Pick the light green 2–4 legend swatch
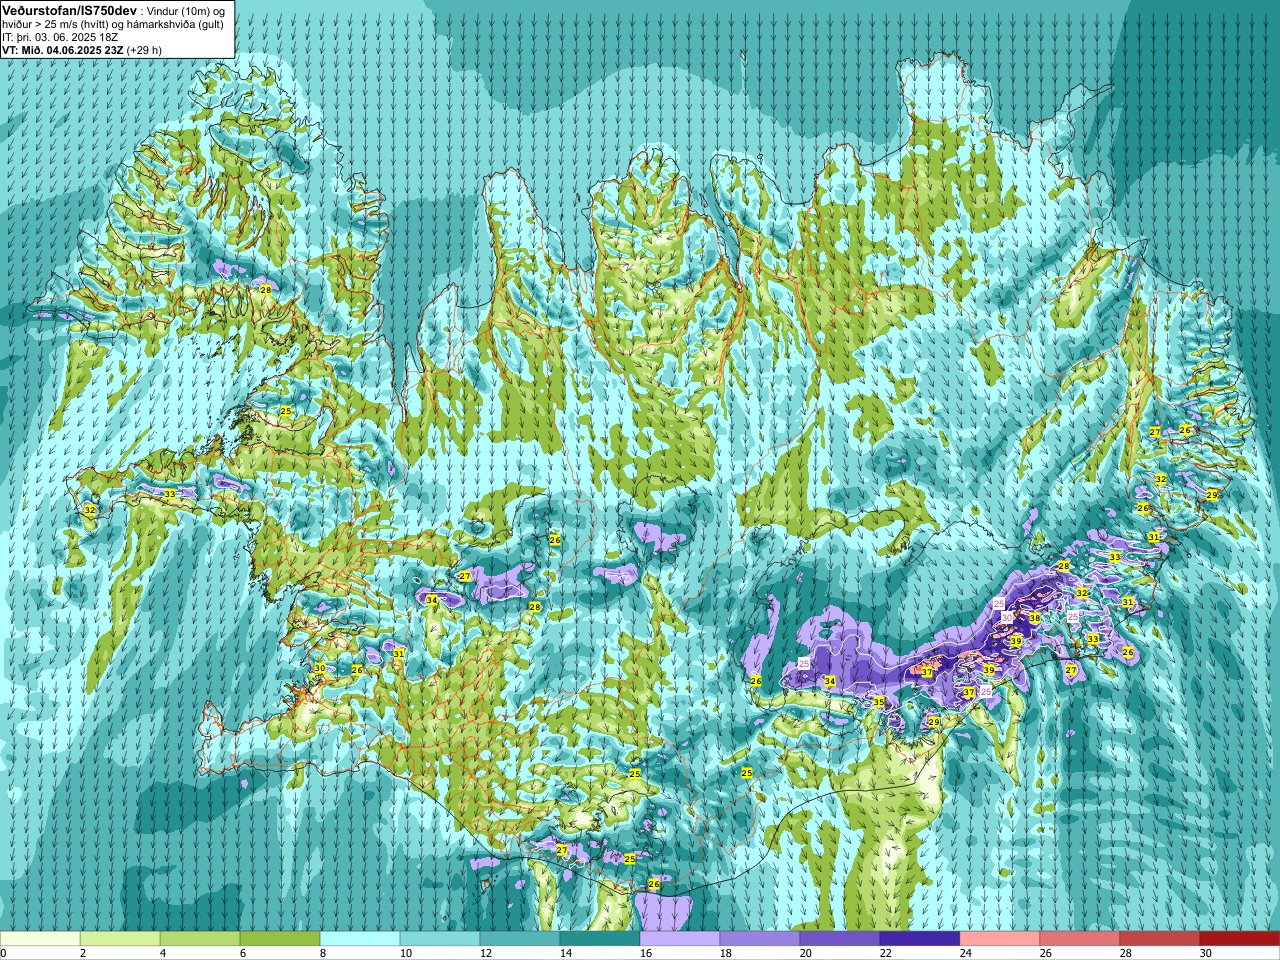 pyautogui.click(x=120, y=939)
